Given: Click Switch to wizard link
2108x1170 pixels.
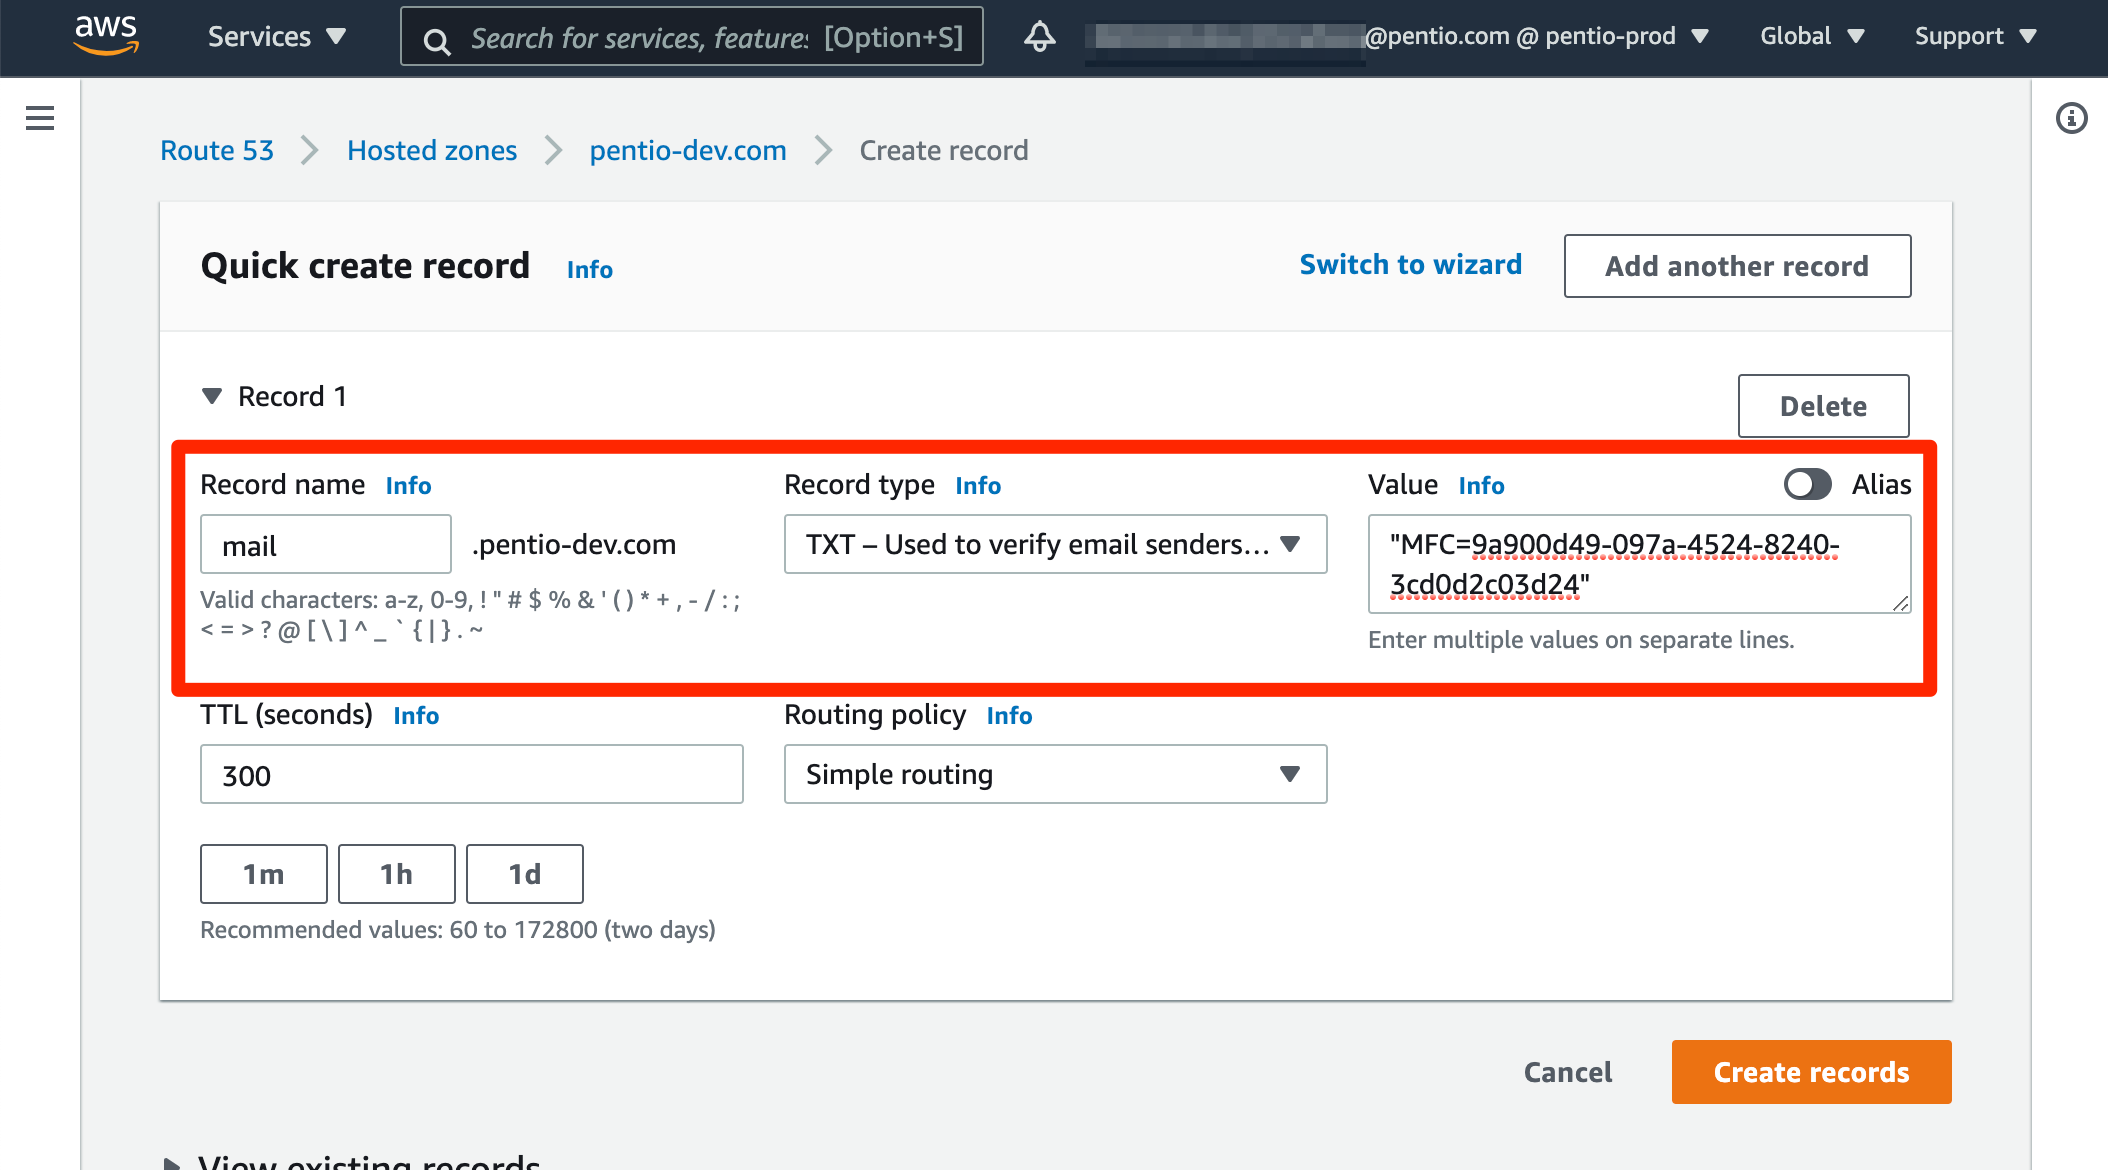Looking at the screenshot, I should [x=1411, y=264].
